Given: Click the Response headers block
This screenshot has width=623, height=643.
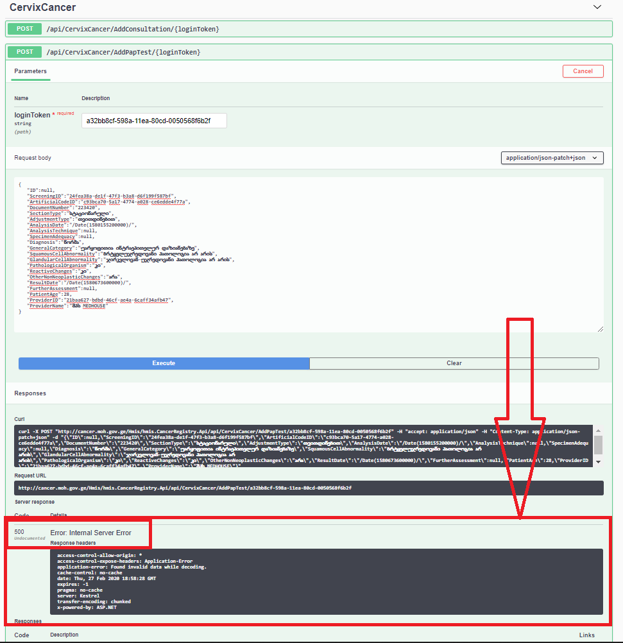Looking at the screenshot, I should [325, 581].
